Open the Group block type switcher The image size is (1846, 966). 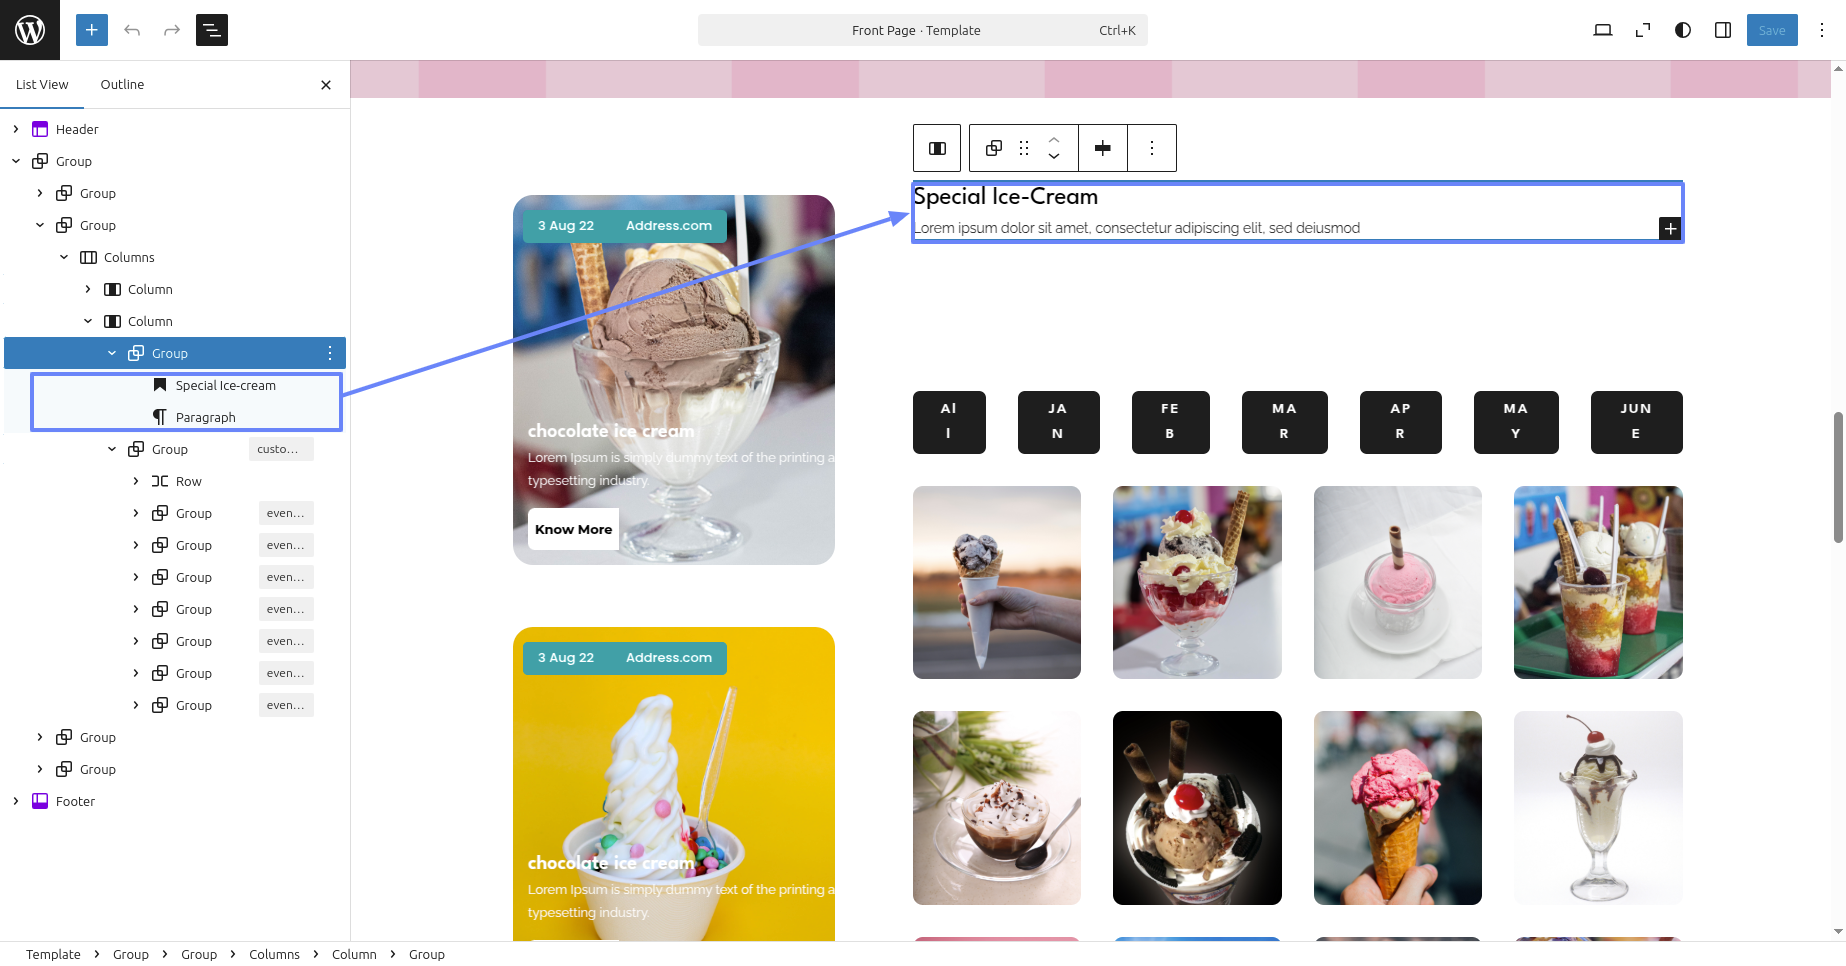click(x=994, y=148)
